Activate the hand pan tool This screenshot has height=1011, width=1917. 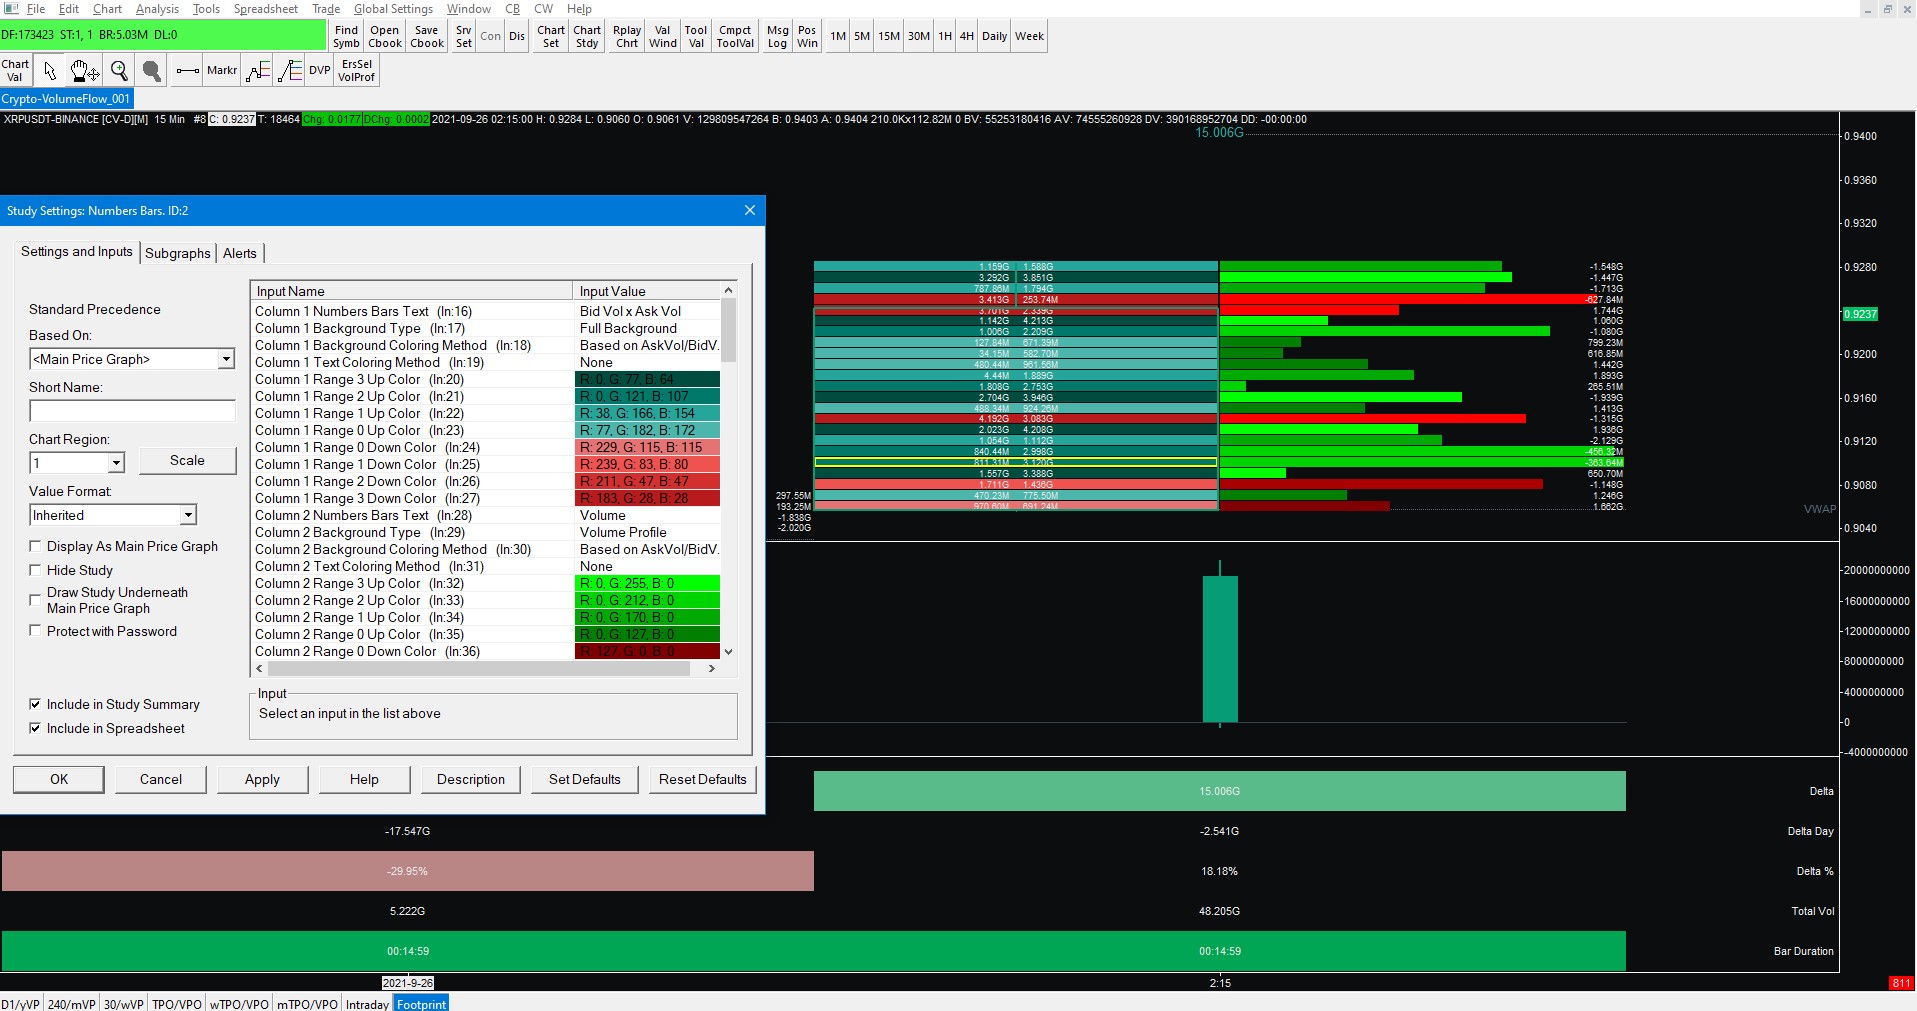pyautogui.click(x=84, y=71)
